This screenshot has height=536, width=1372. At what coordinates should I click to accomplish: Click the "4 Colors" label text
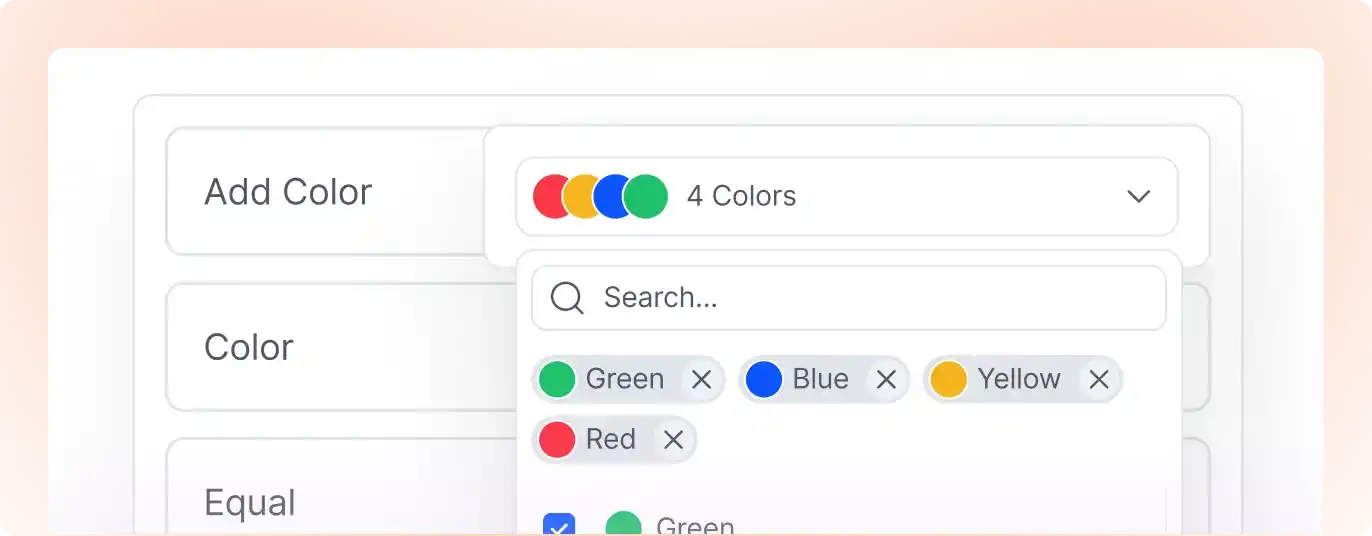pos(741,196)
